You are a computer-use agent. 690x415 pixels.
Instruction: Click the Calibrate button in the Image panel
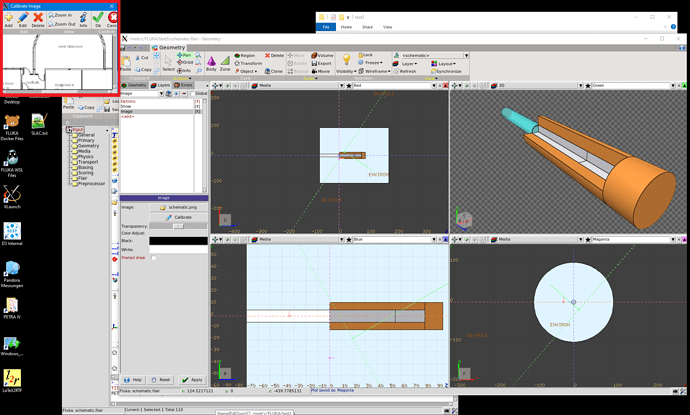click(x=179, y=216)
